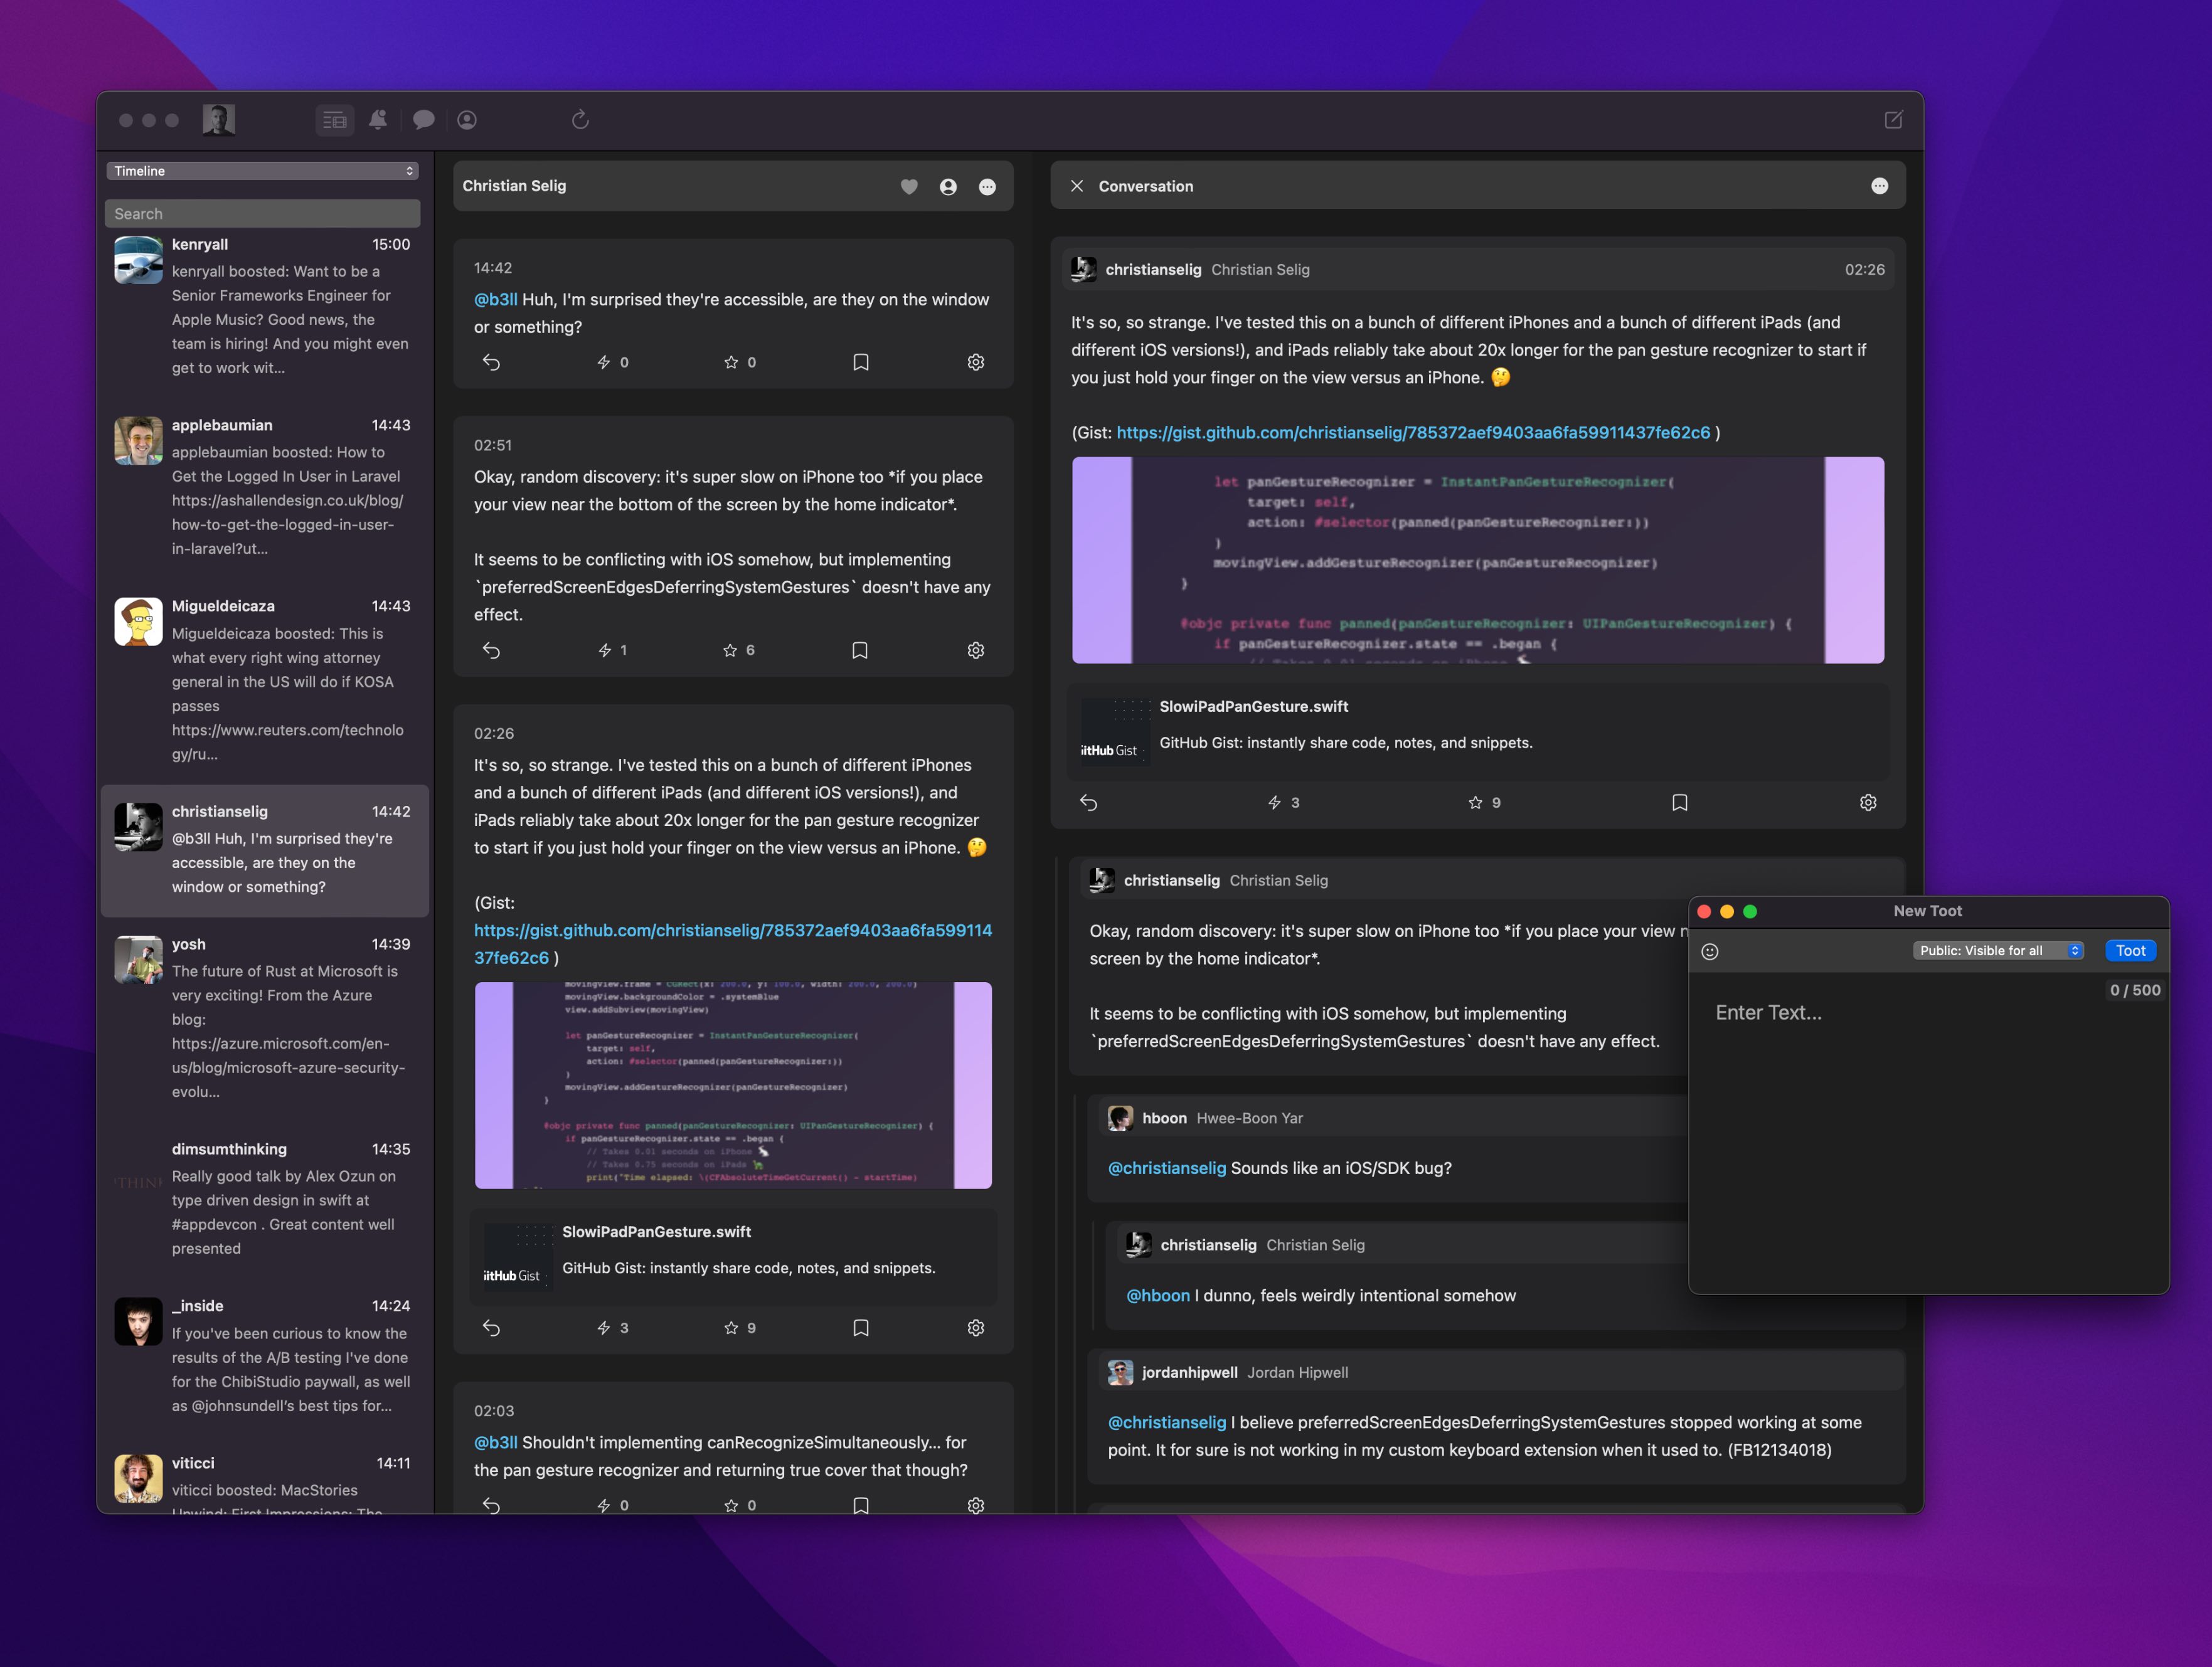Click the refresh timeline icon
The height and width of the screenshot is (1667, 2212).
coord(580,120)
